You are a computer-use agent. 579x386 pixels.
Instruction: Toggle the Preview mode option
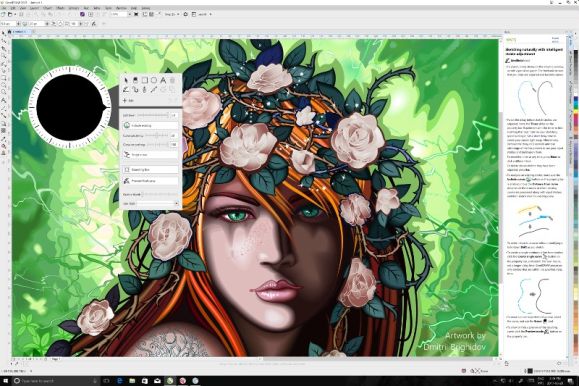coord(150,181)
